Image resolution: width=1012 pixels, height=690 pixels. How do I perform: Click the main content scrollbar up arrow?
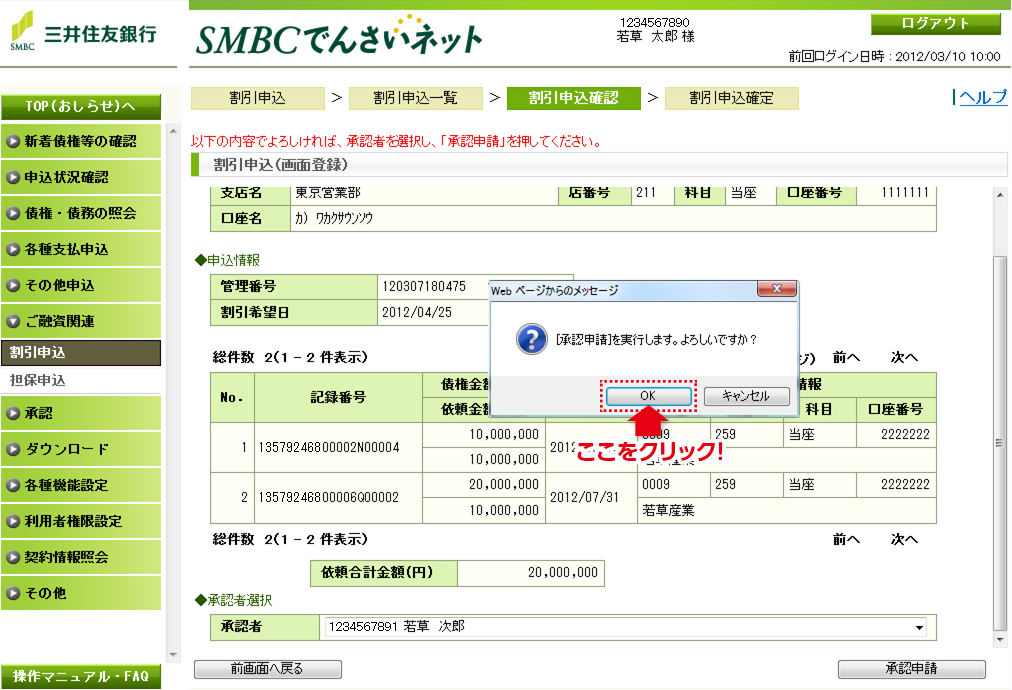click(x=1000, y=195)
